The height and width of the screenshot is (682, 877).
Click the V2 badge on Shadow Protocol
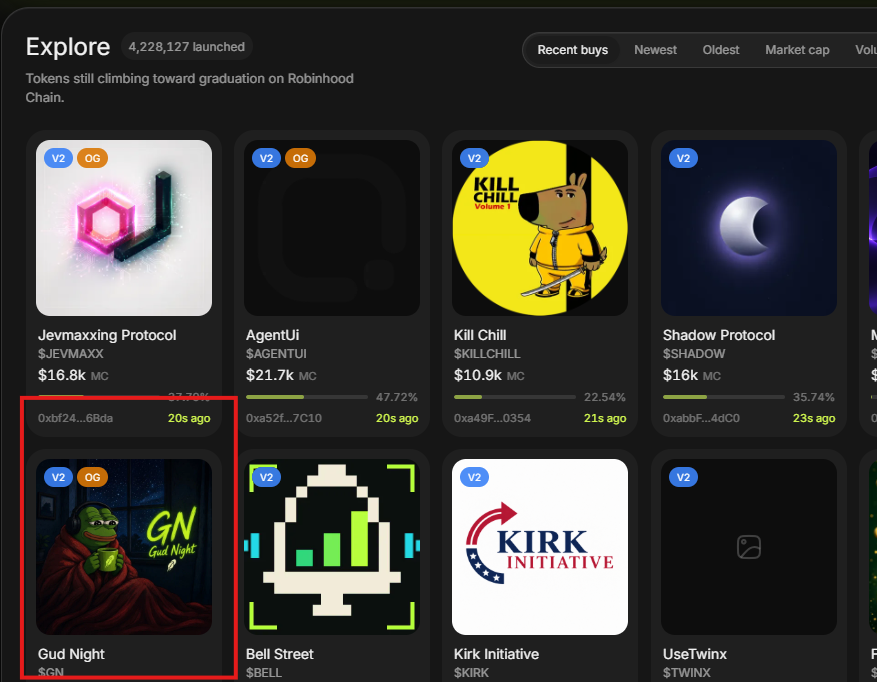pos(683,158)
